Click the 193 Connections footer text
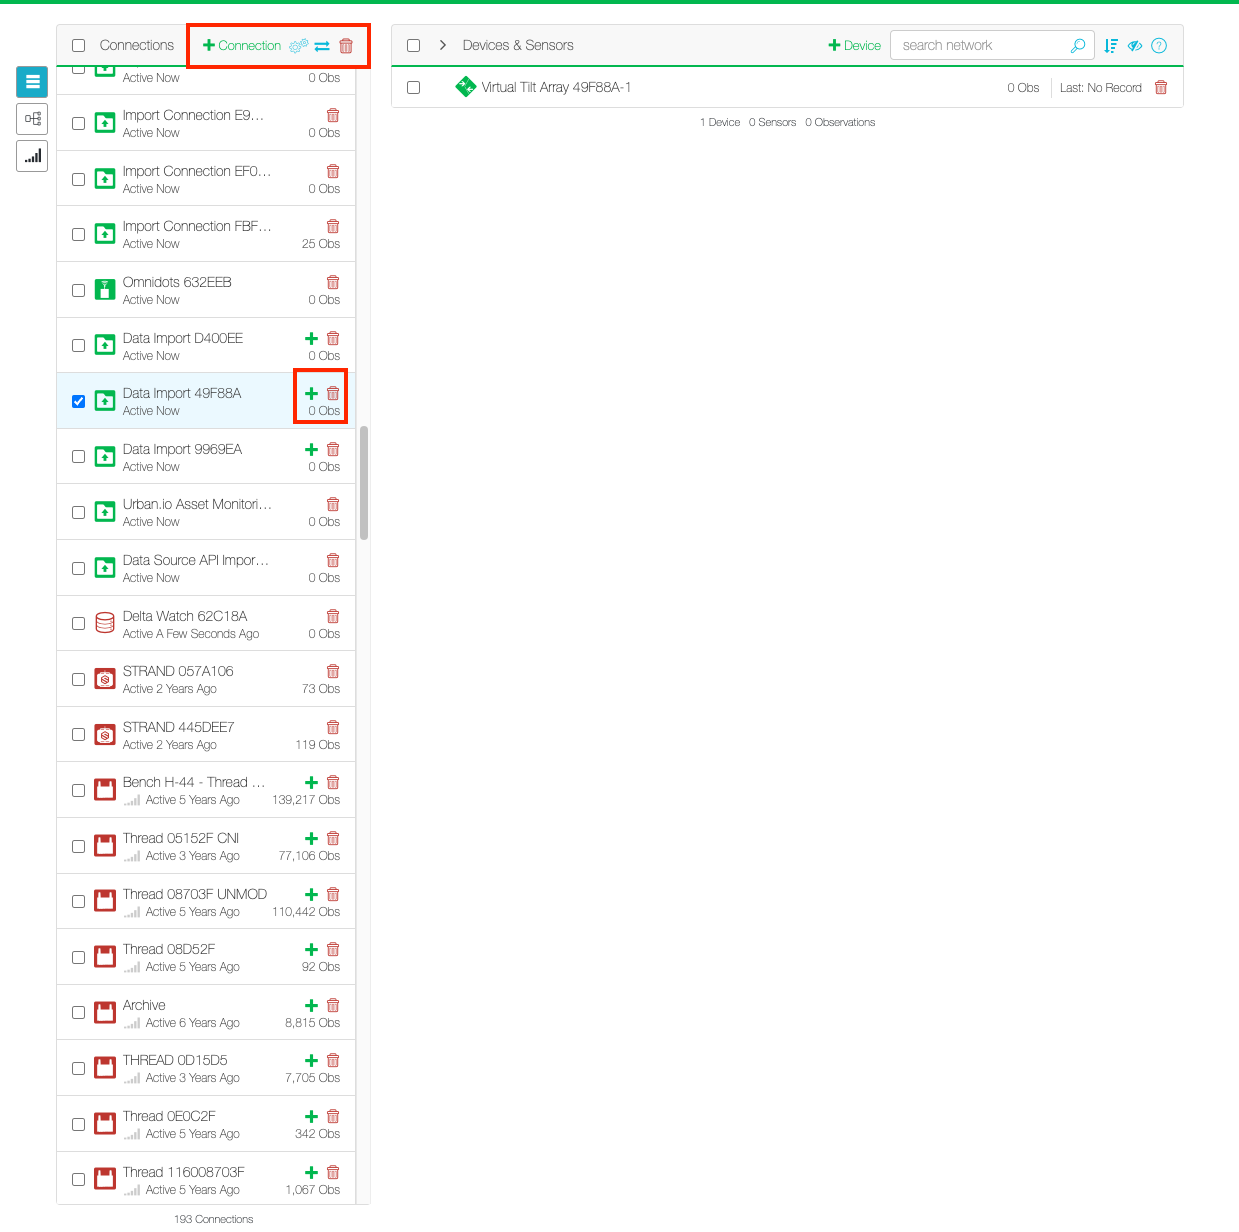The height and width of the screenshot is (1232, 1239). pos(214,1219)
